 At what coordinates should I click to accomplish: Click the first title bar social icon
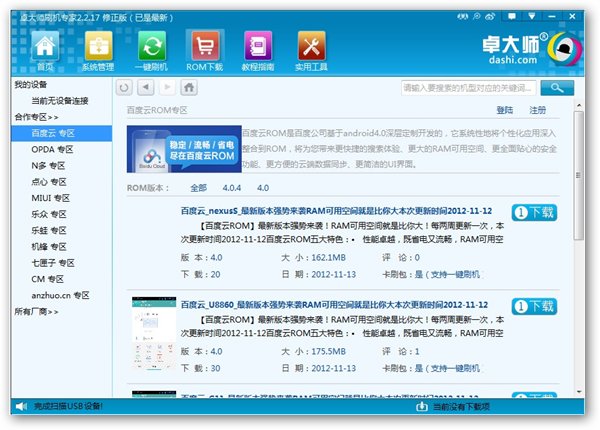pyautogui.click(x=463, y=16)
